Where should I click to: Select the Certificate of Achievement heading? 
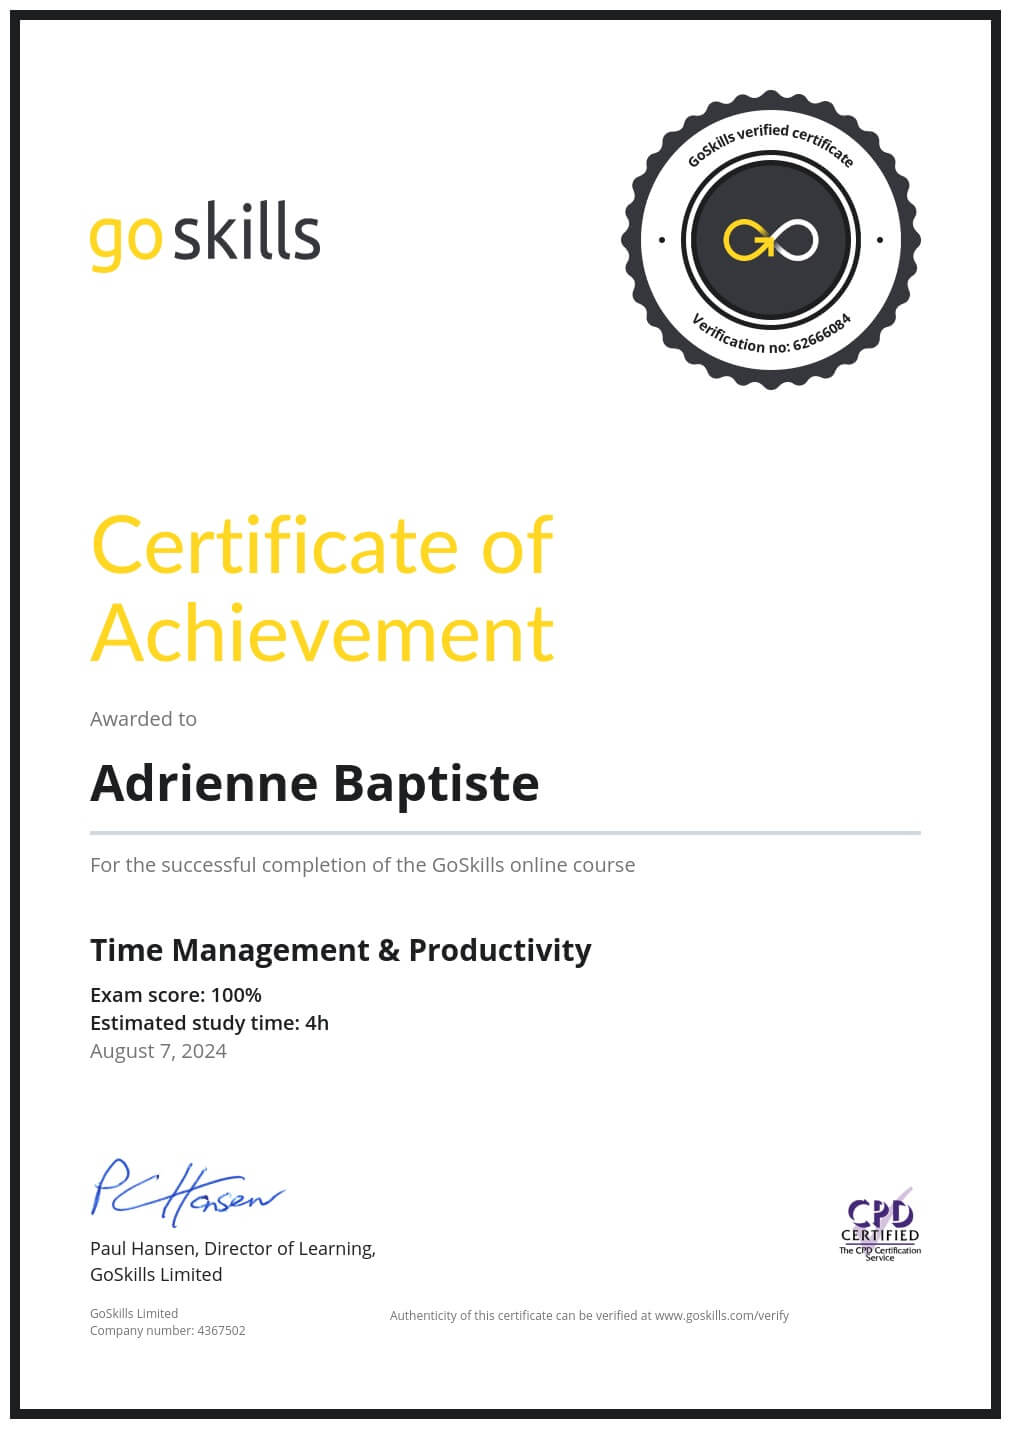[322, 588]
